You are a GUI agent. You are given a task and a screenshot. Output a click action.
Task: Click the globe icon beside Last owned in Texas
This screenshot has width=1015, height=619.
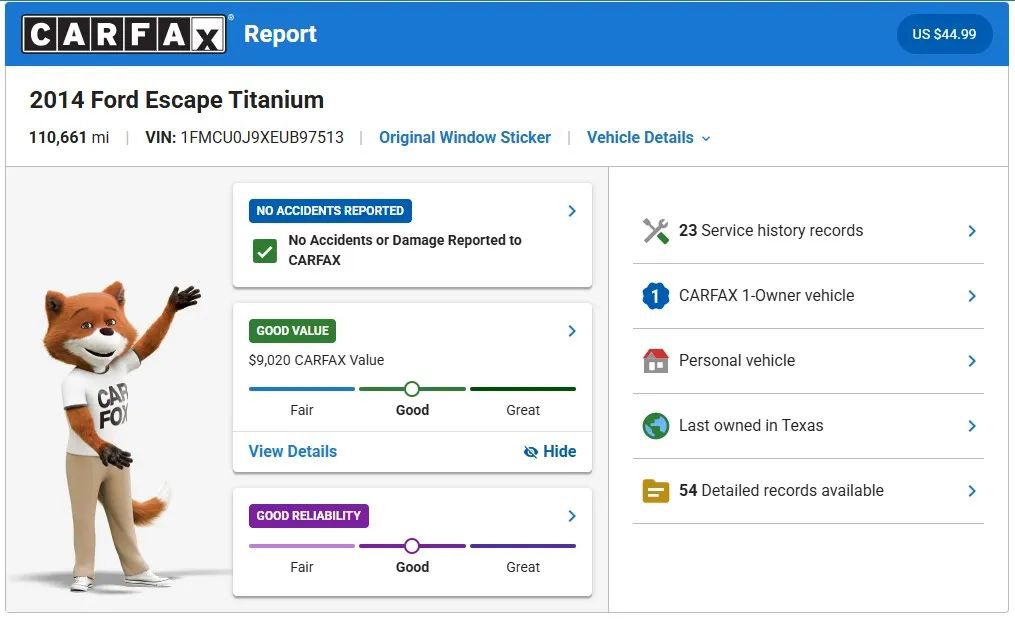[655, 425]
